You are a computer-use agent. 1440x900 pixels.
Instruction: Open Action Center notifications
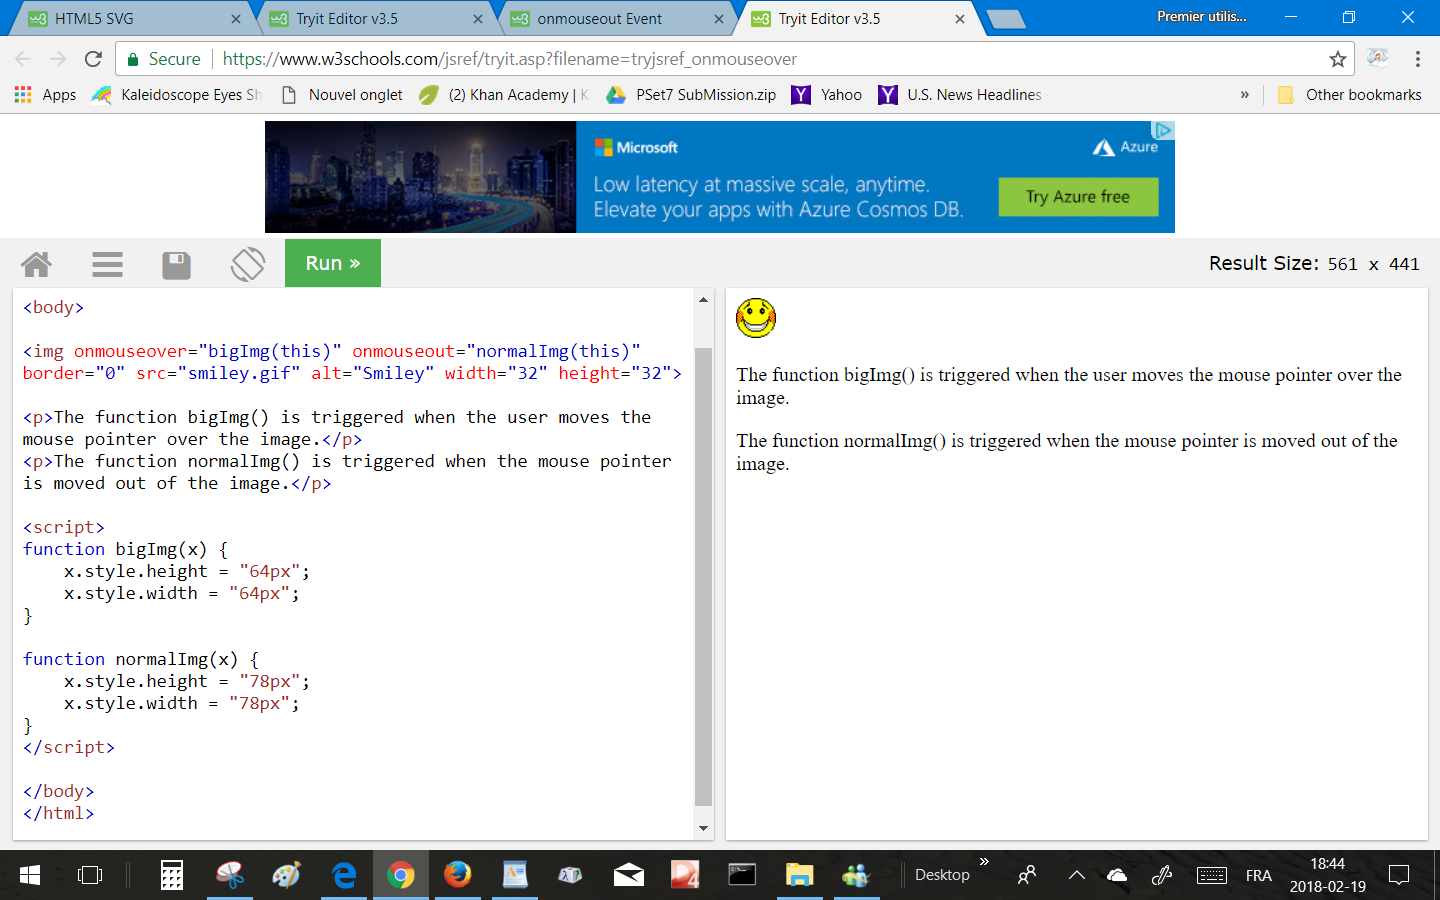click(1399, 875)
